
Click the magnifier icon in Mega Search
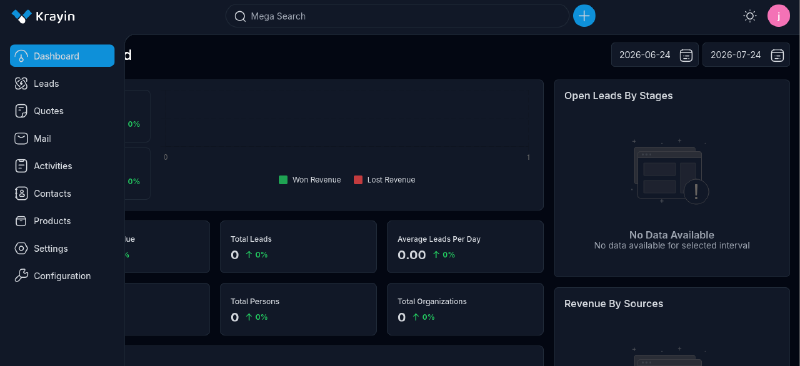click(240, 16)
